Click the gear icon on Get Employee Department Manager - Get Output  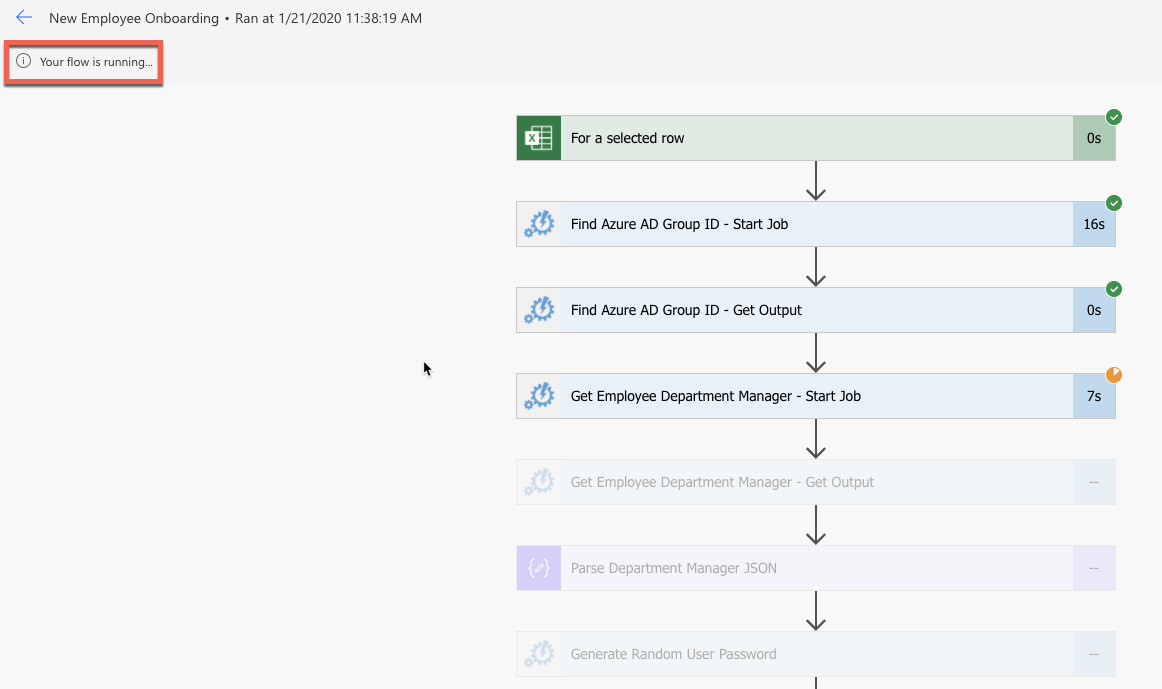coord(539,482)
